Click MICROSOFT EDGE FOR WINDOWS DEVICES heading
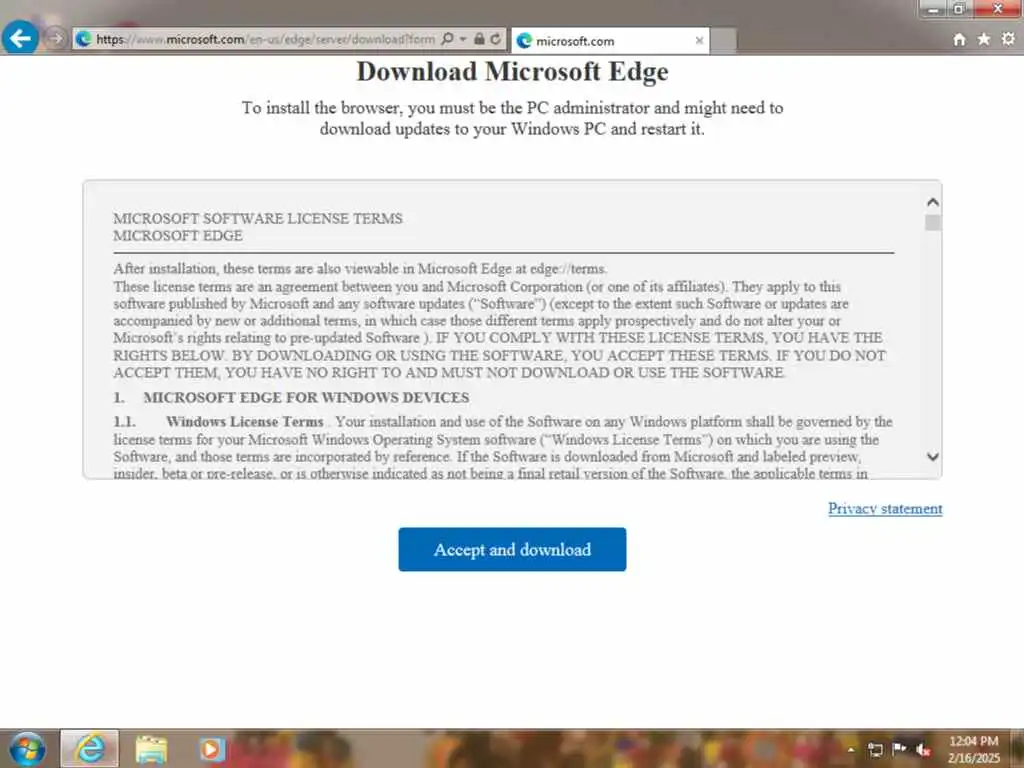 point(306,397)
